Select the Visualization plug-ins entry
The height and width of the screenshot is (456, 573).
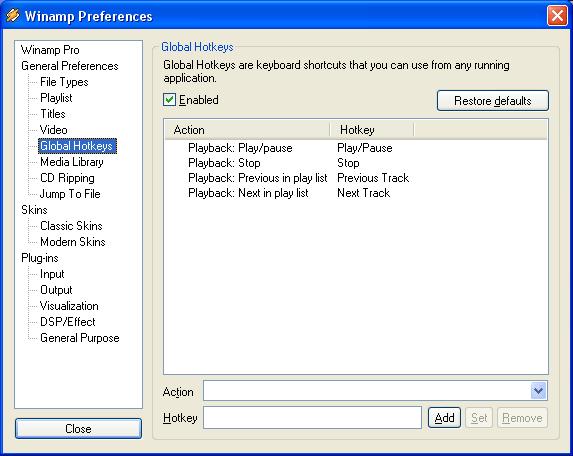click(69, 306)
